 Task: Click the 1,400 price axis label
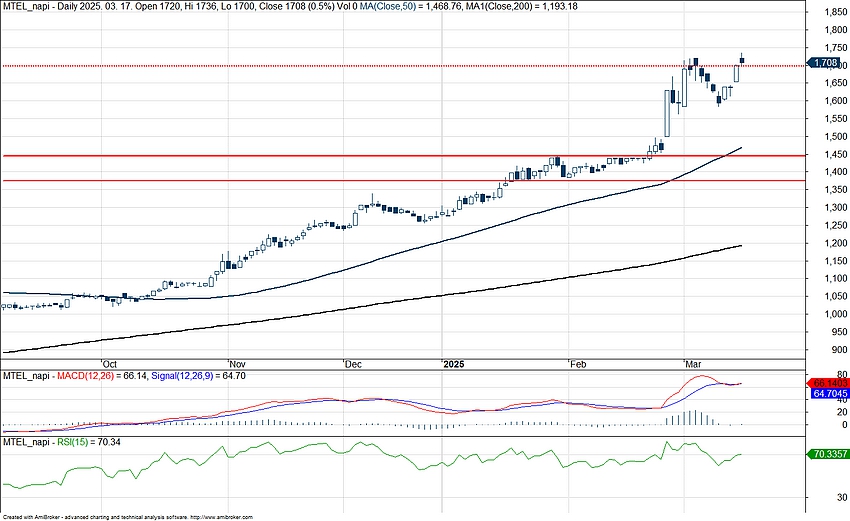point(834,172)
